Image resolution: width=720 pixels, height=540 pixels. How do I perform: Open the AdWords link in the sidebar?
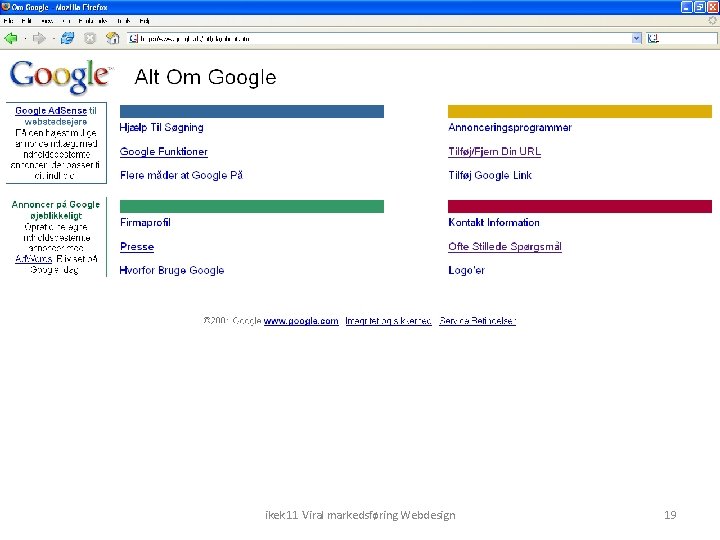33,259
